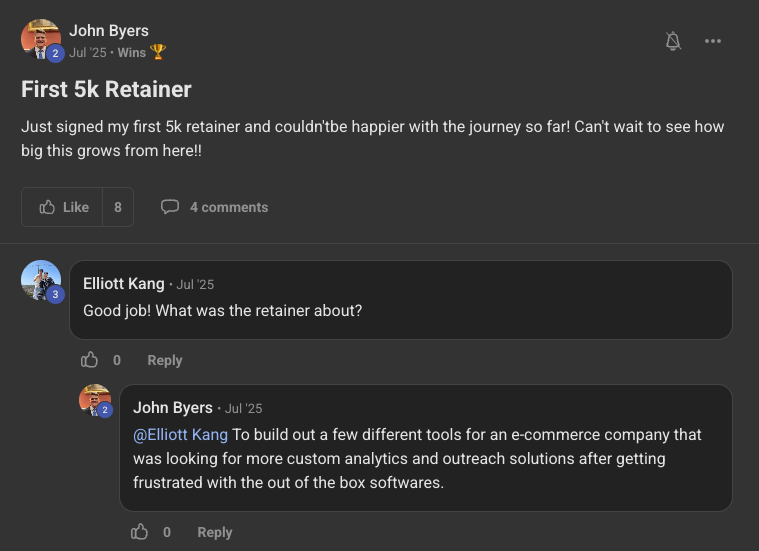Click the First 5k Retainer post title
The height and width of the screenshot is (551, 759).
pos(106,89)
